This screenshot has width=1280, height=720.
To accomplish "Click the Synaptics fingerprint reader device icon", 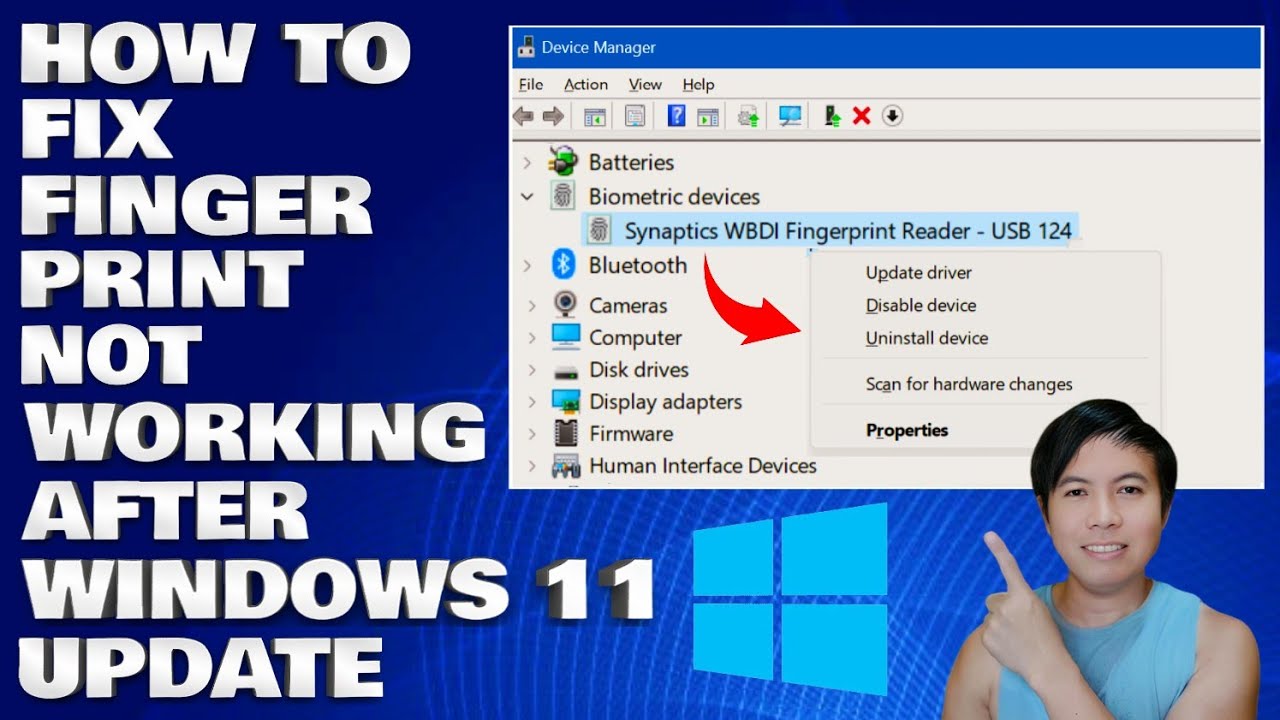I will (x=600, y=231).
